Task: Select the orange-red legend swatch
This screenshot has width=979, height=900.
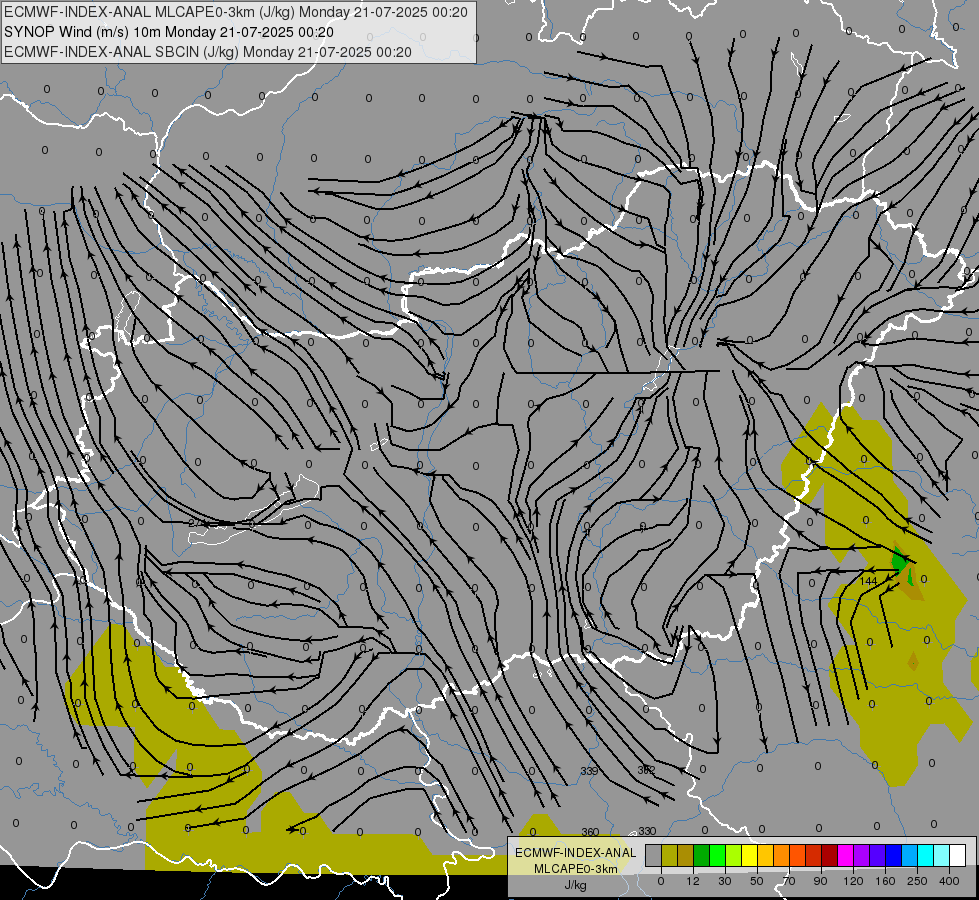Action: pos(797,855)
